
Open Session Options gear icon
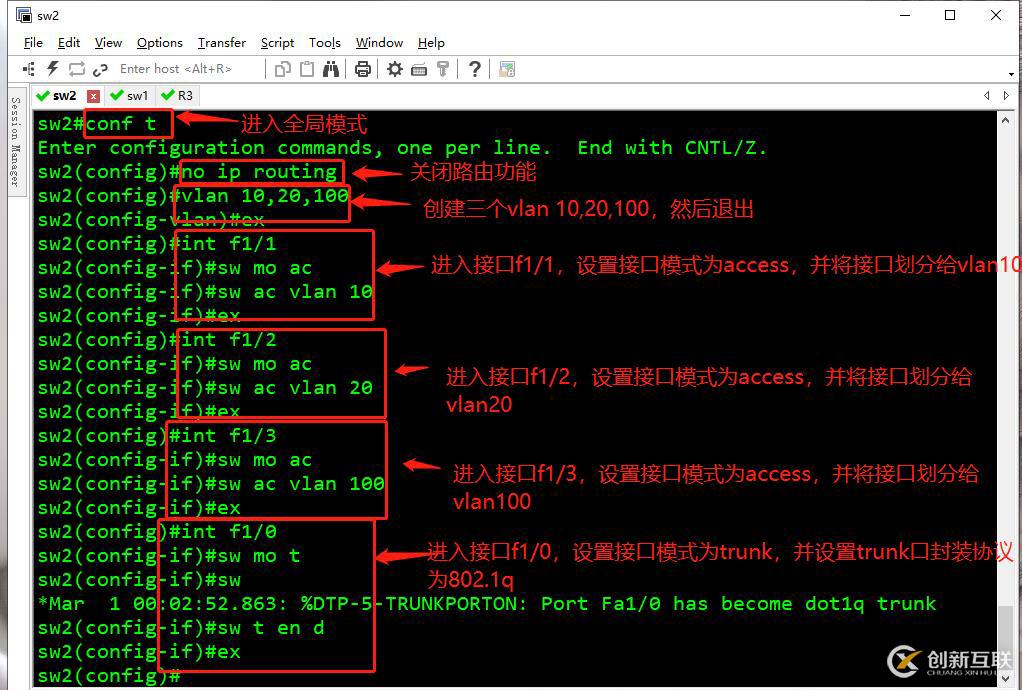[x=395, y=68]
